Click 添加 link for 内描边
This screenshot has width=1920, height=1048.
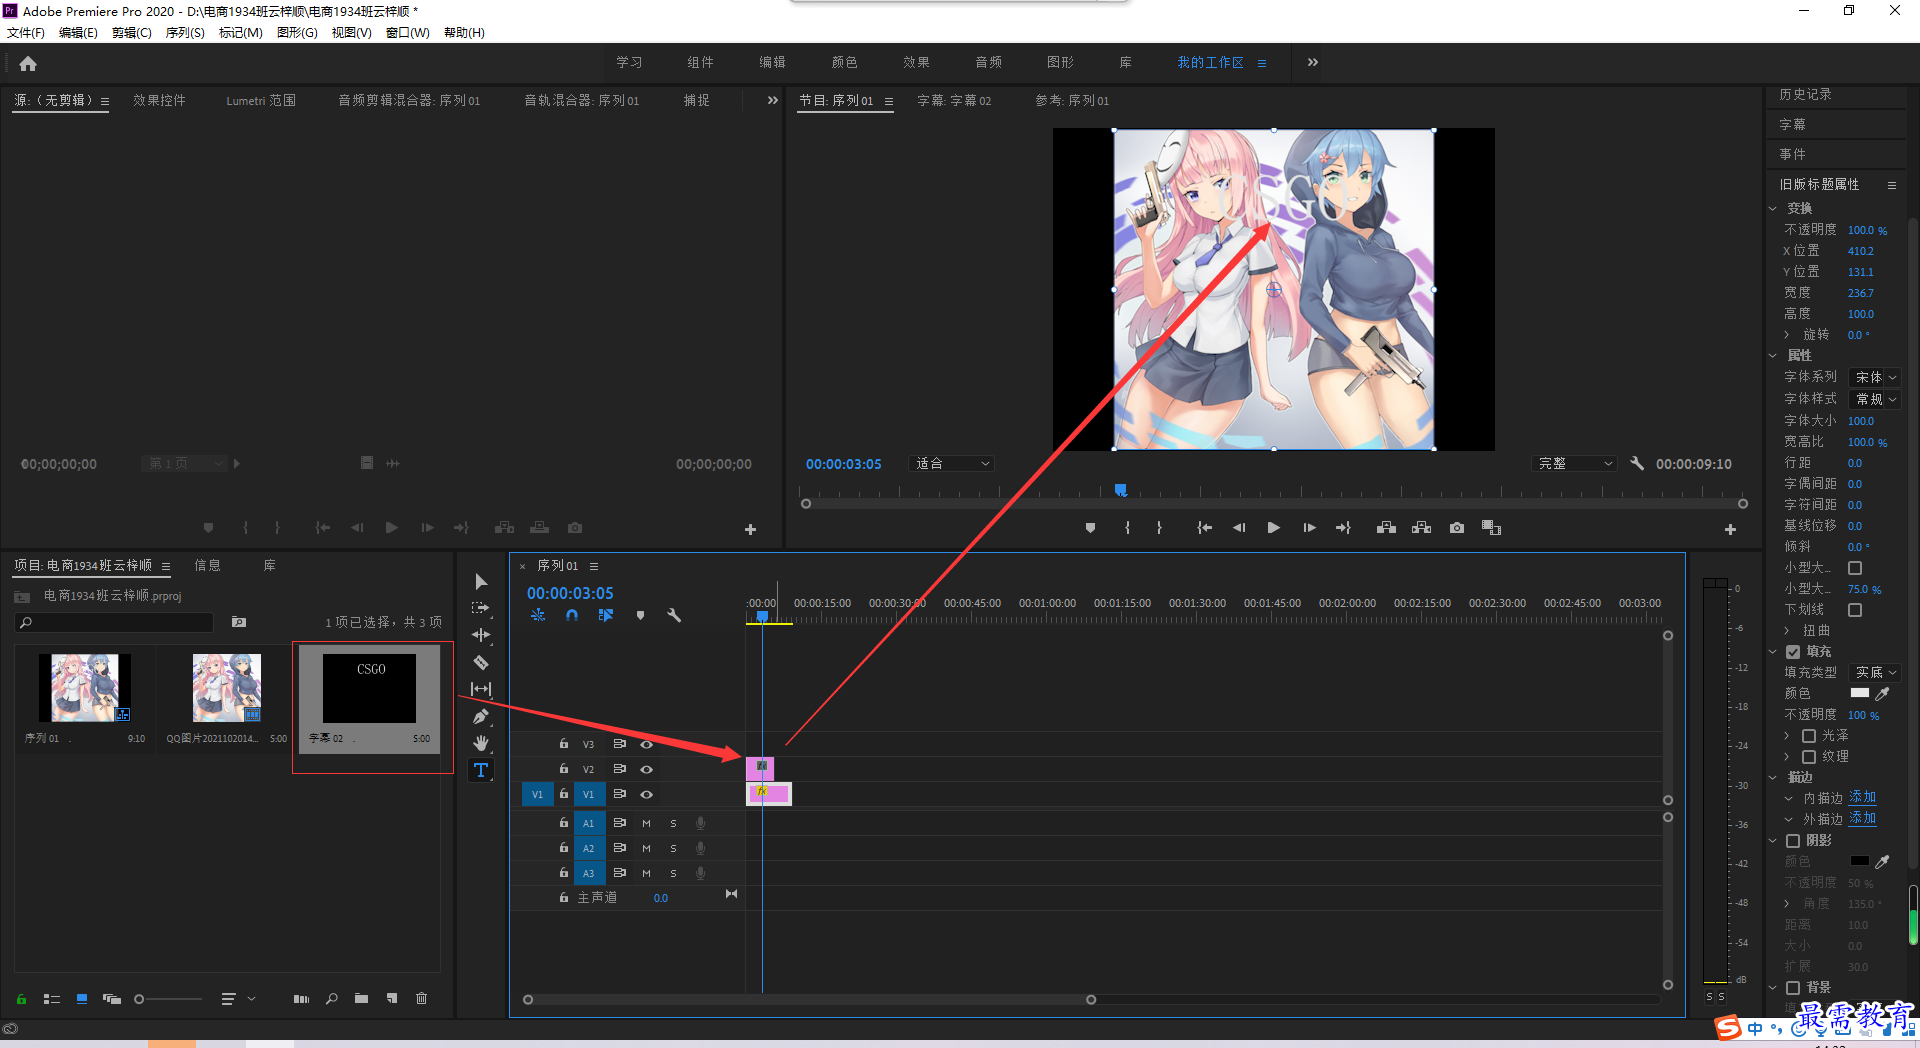(x=1862, y=798)
